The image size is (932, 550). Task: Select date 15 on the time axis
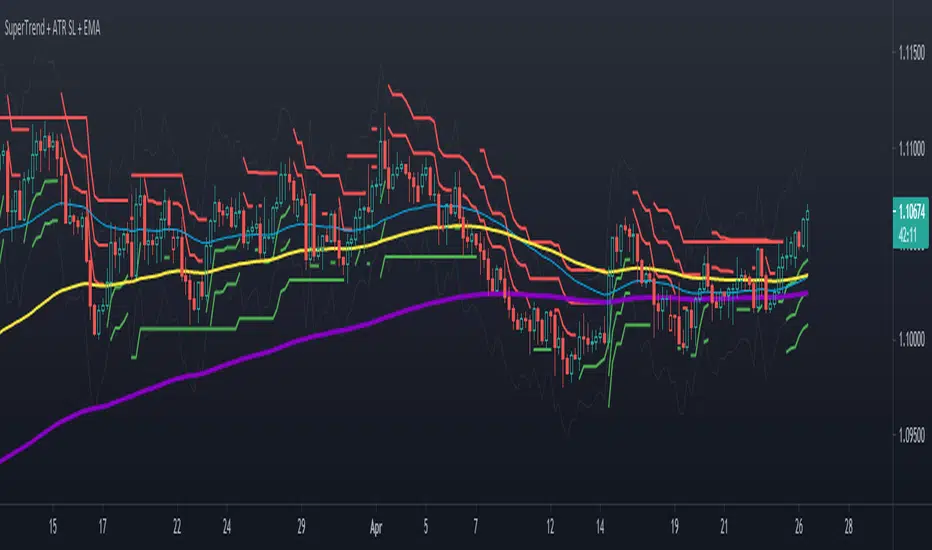click(53, 527)
